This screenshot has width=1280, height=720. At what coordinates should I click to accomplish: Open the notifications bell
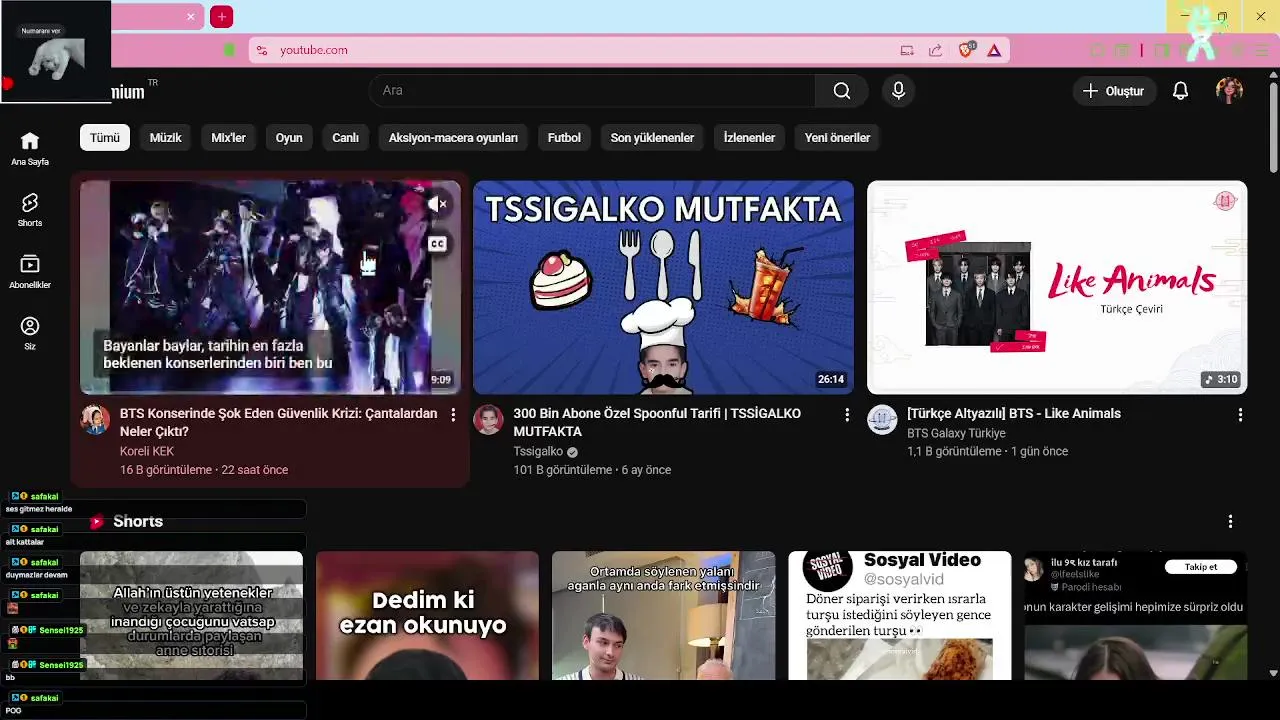coord(1180,91)
